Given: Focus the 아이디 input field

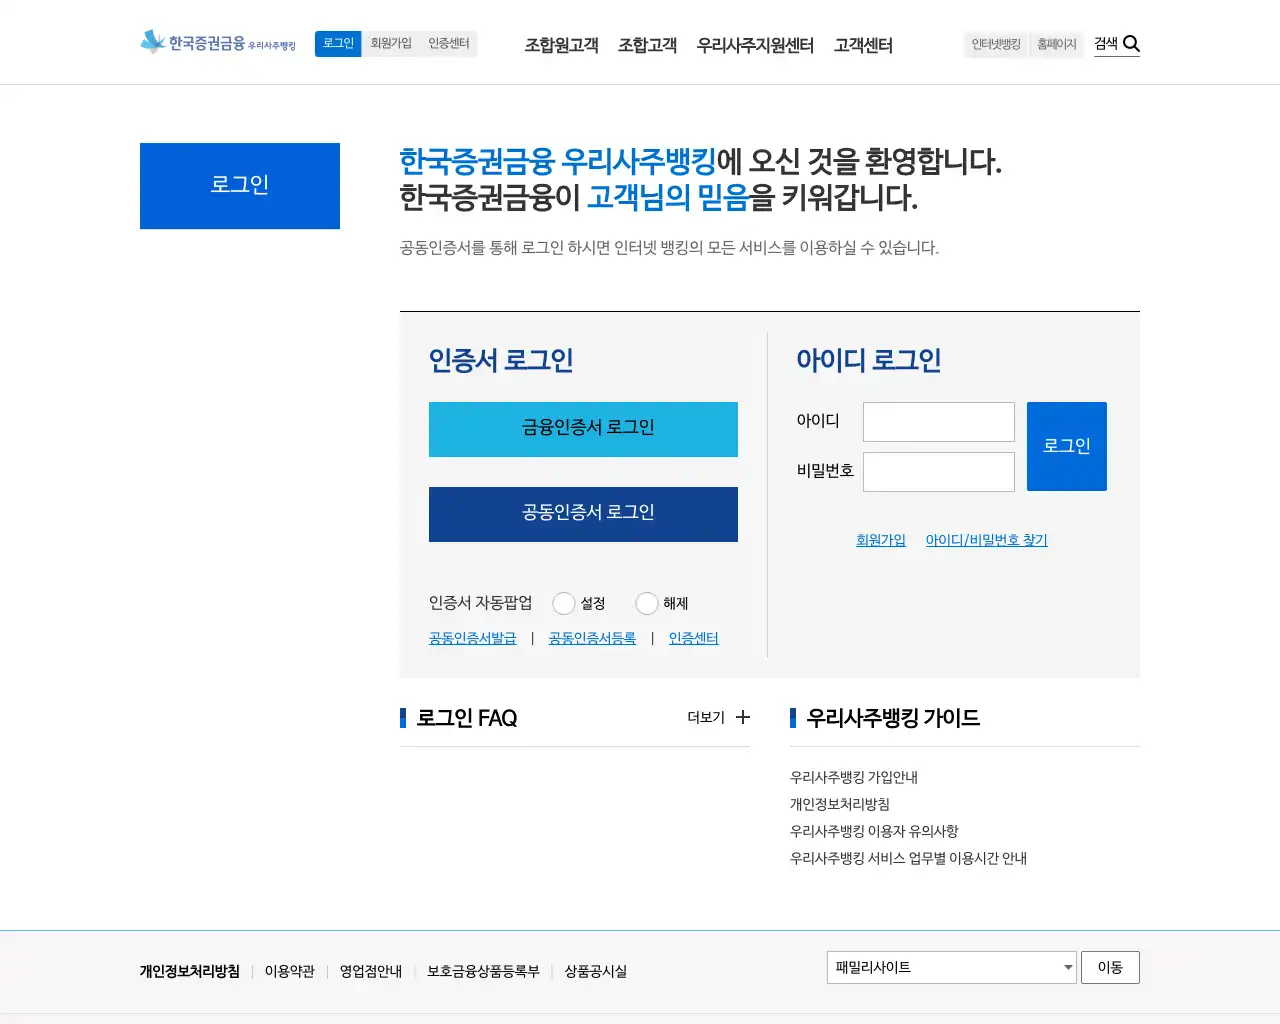Looking at the screenshot, I should pyautogui.click(x=939, y=422).
